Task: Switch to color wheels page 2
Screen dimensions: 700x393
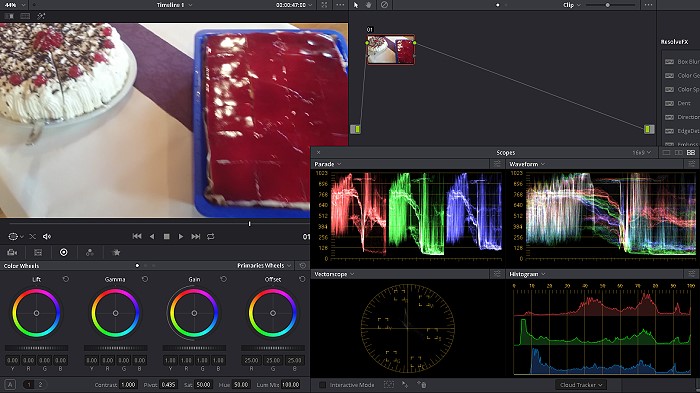Action: click(40, 384)
